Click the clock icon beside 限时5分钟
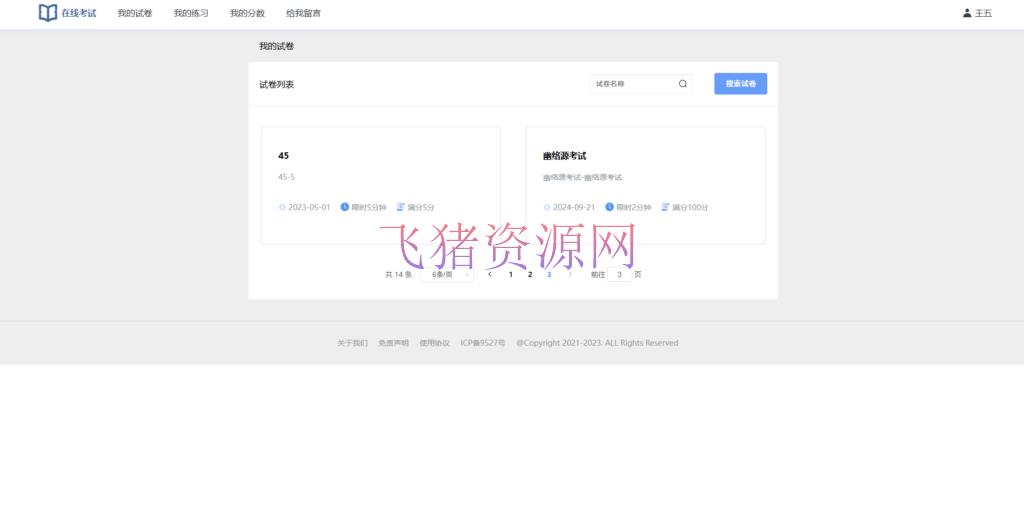The height and width of the screenshot is (505, 1024). (x=345, y=207)
